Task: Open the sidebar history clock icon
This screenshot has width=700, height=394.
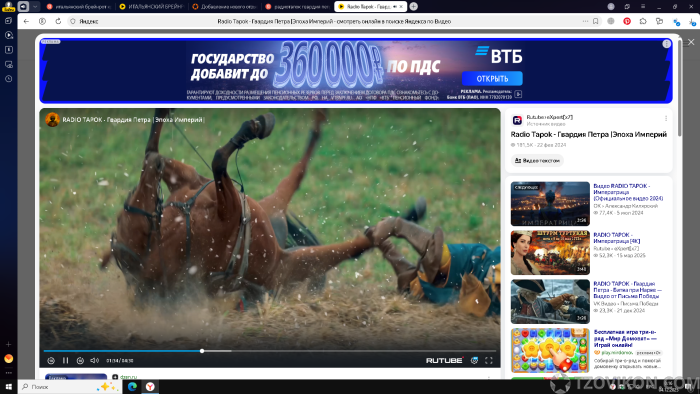Action: (8, 79)
